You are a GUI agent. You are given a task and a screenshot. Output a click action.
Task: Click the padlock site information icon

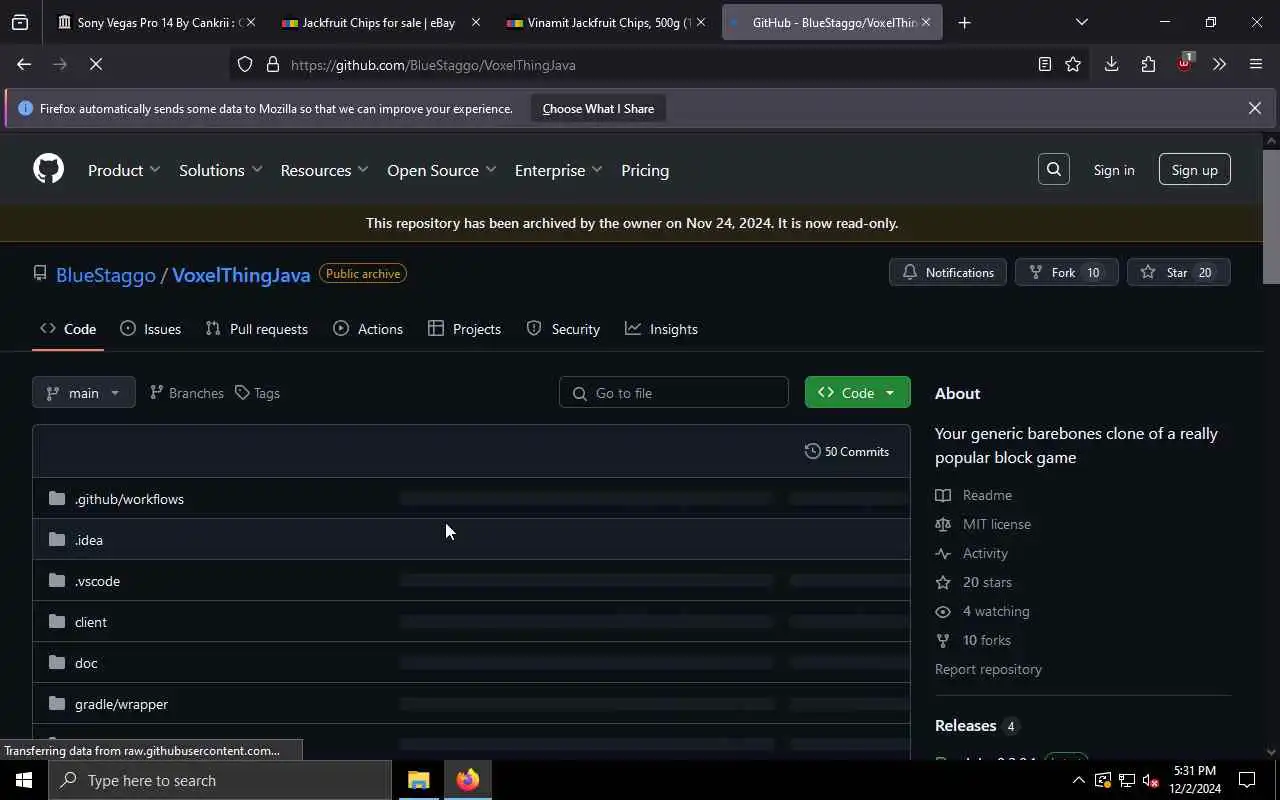click(273, 65)
